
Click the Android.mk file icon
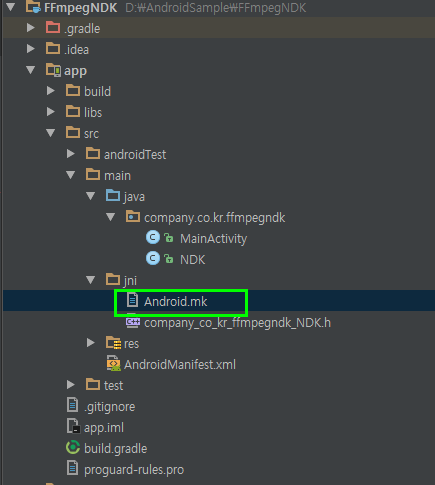point(132,300)
